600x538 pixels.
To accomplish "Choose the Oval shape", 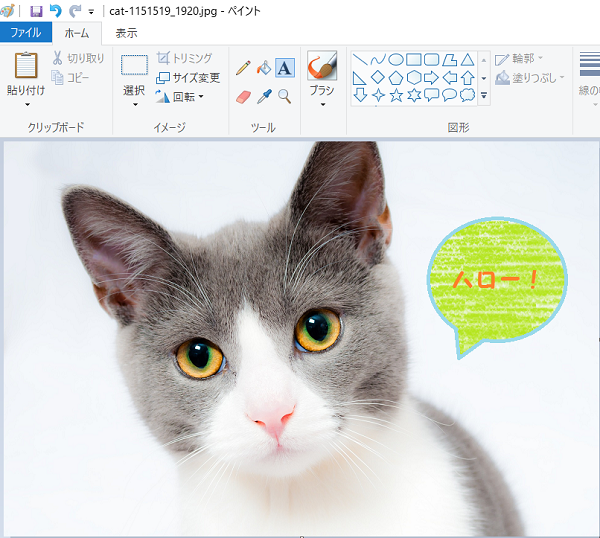I will tap(396, 60).
